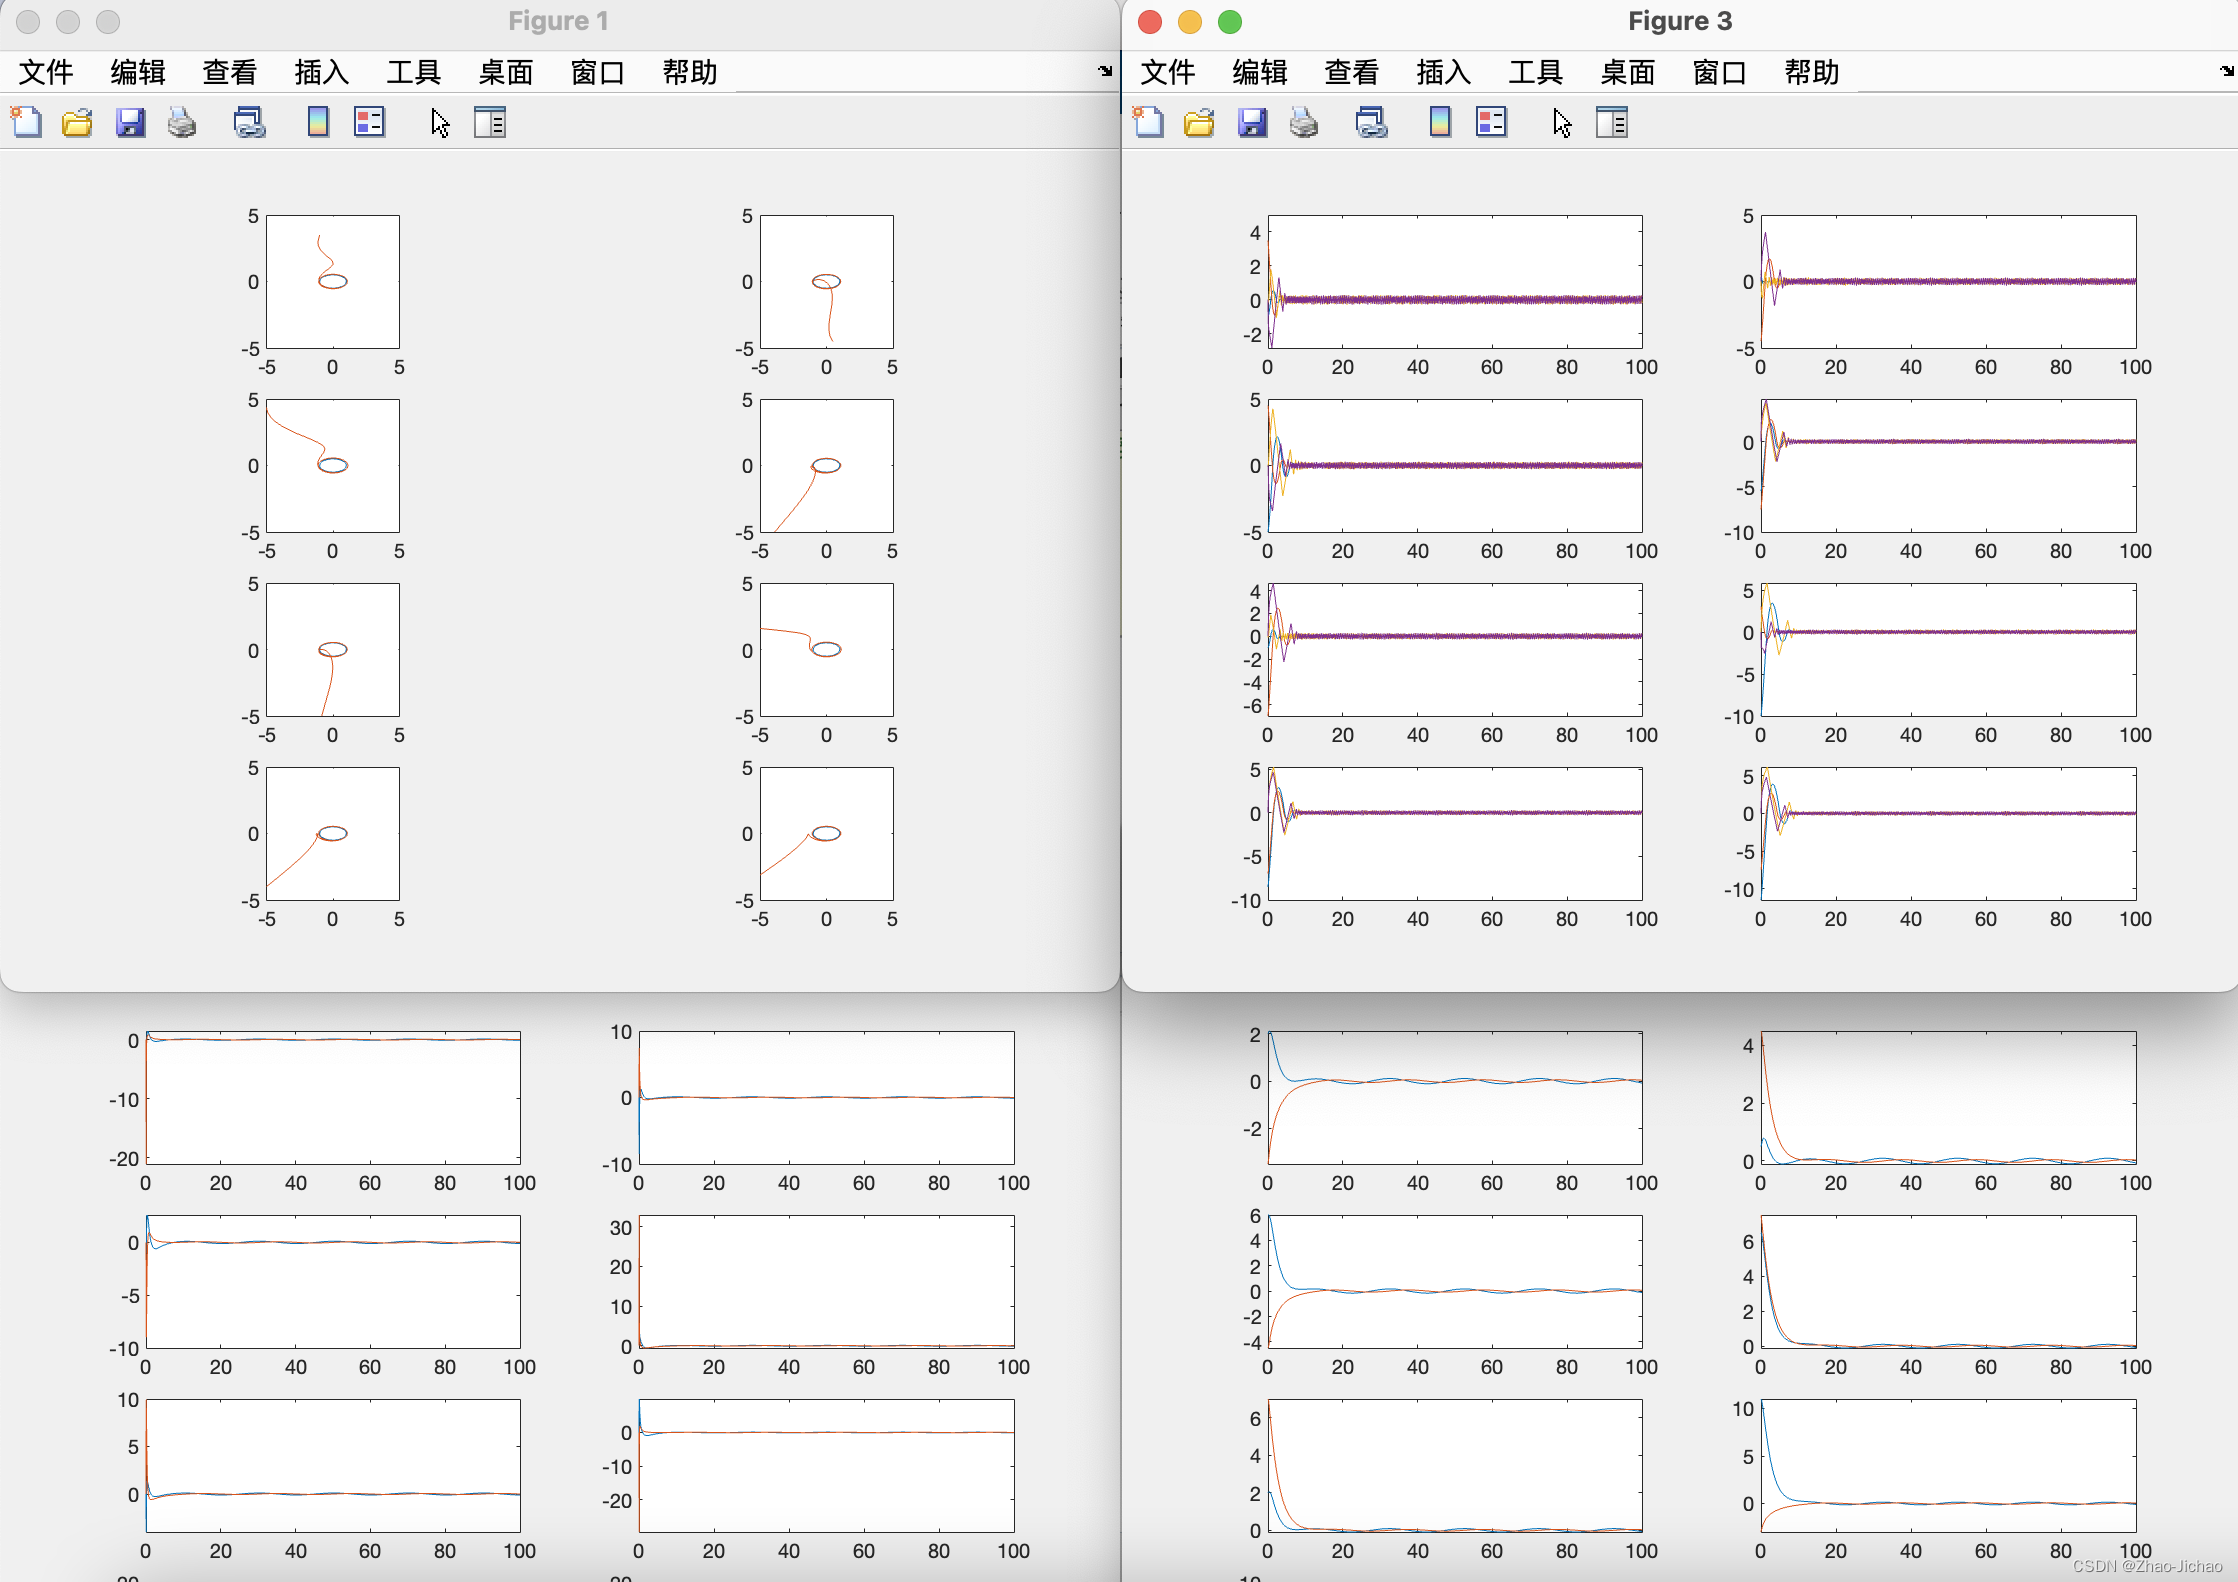Expand Figure 1 menu bar overflow arrow
This screenshot has height=1582, width=2238.
1105,71
